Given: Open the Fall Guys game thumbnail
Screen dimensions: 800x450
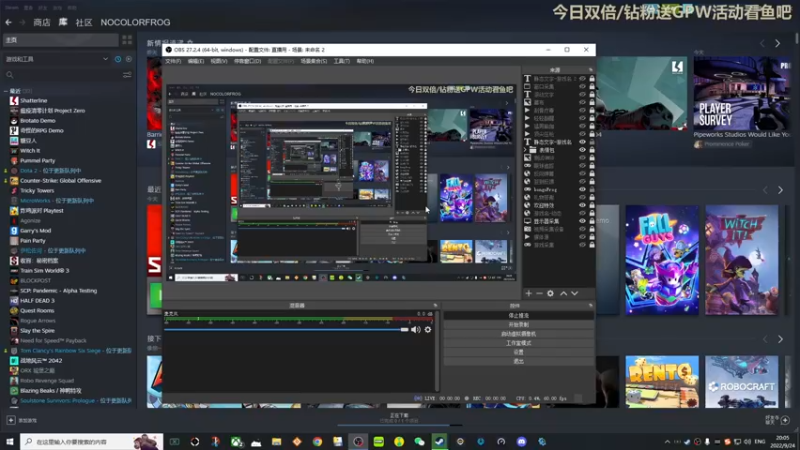Looking at the screenshot, I should pos(662,260).
